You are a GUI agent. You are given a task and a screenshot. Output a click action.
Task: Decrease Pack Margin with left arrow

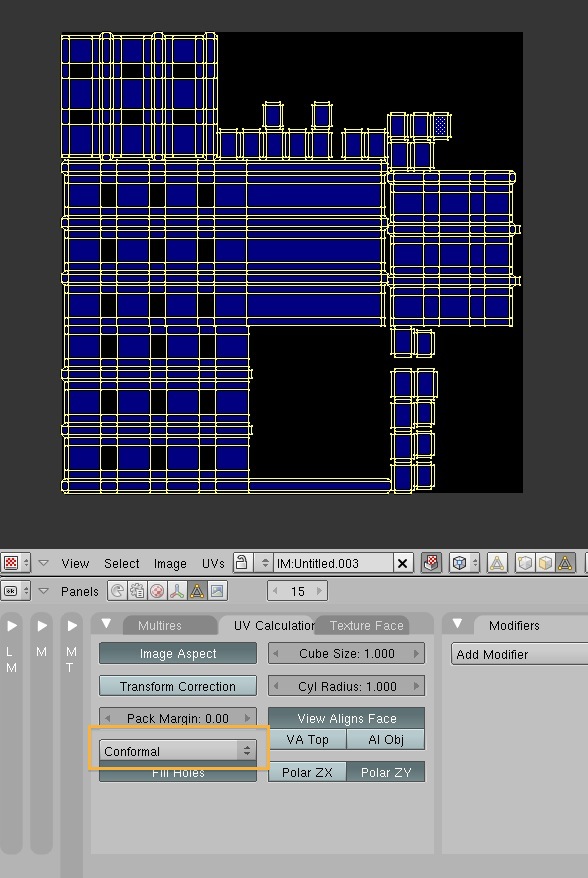pos(108,718)
